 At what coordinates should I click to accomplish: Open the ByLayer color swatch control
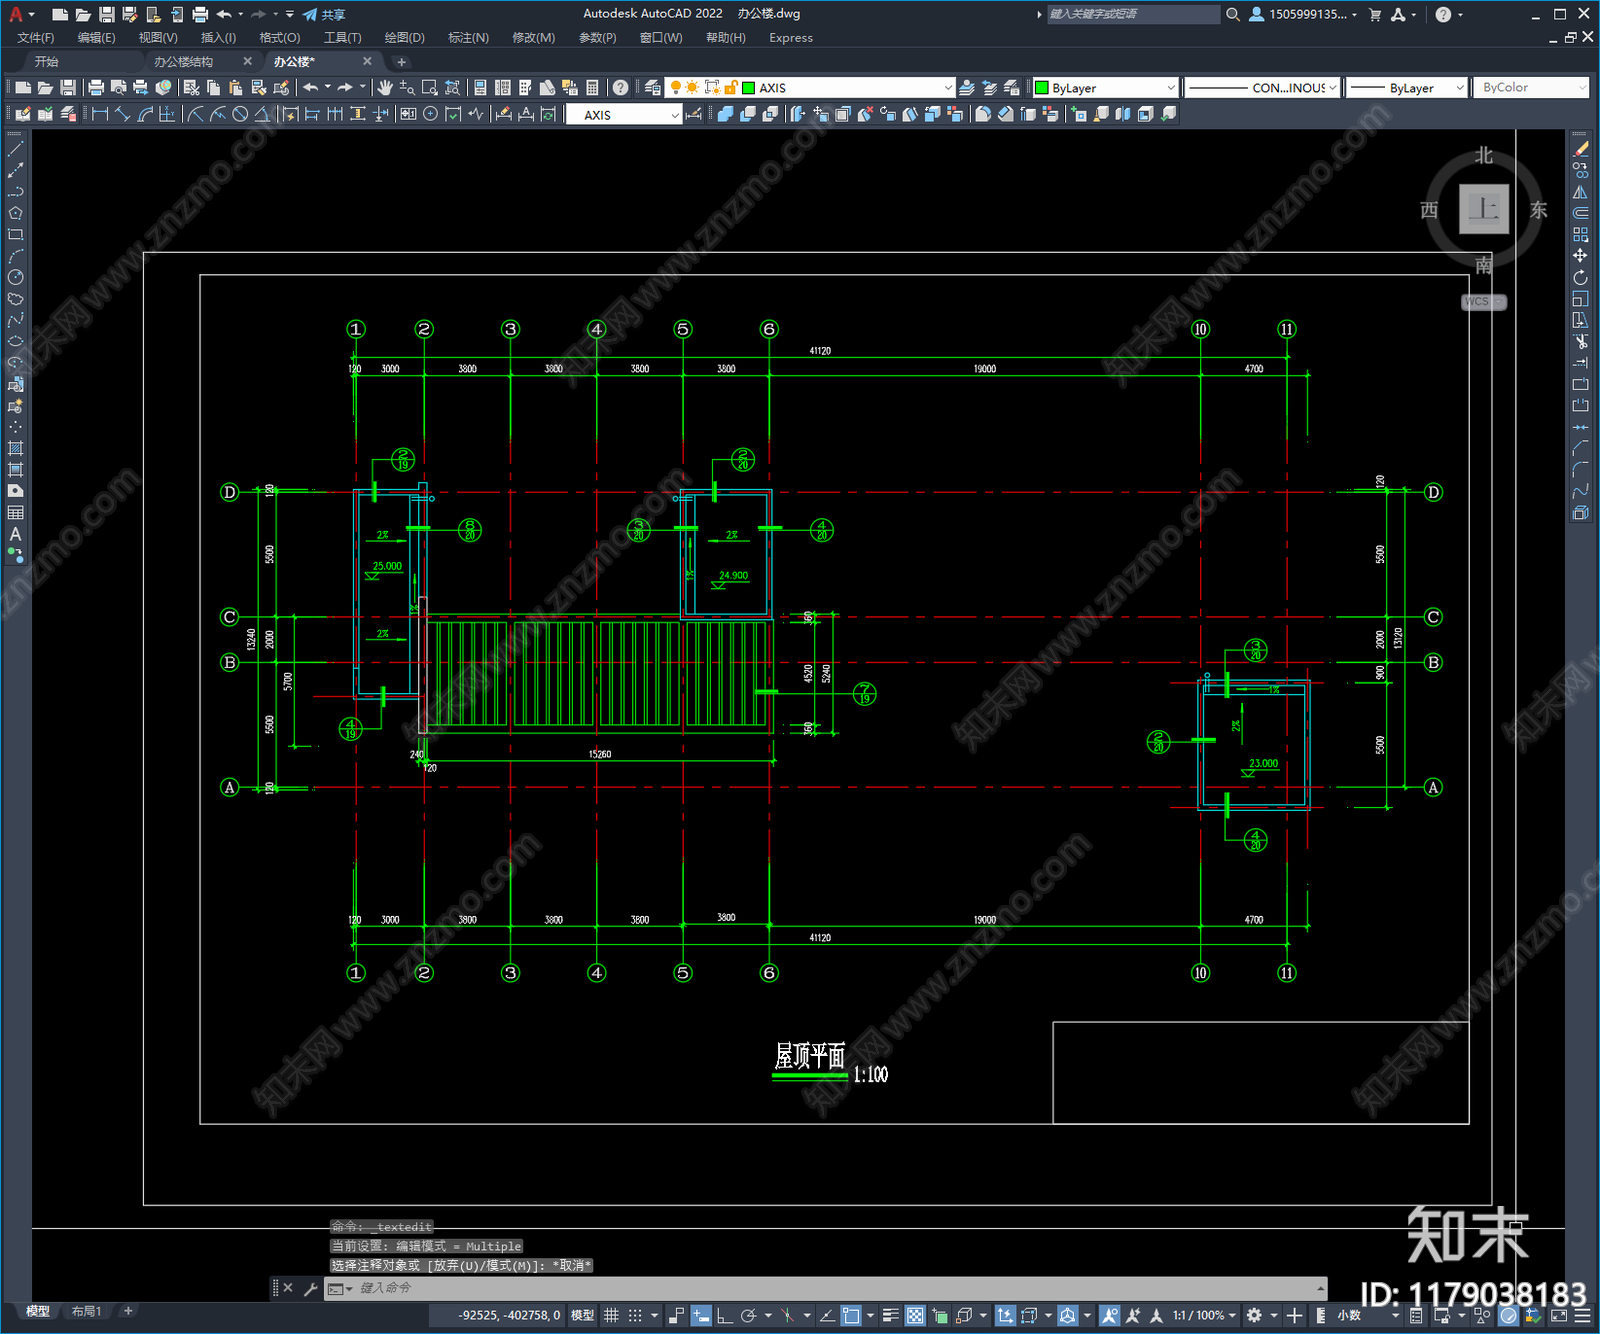click(x=1105, y=88)
